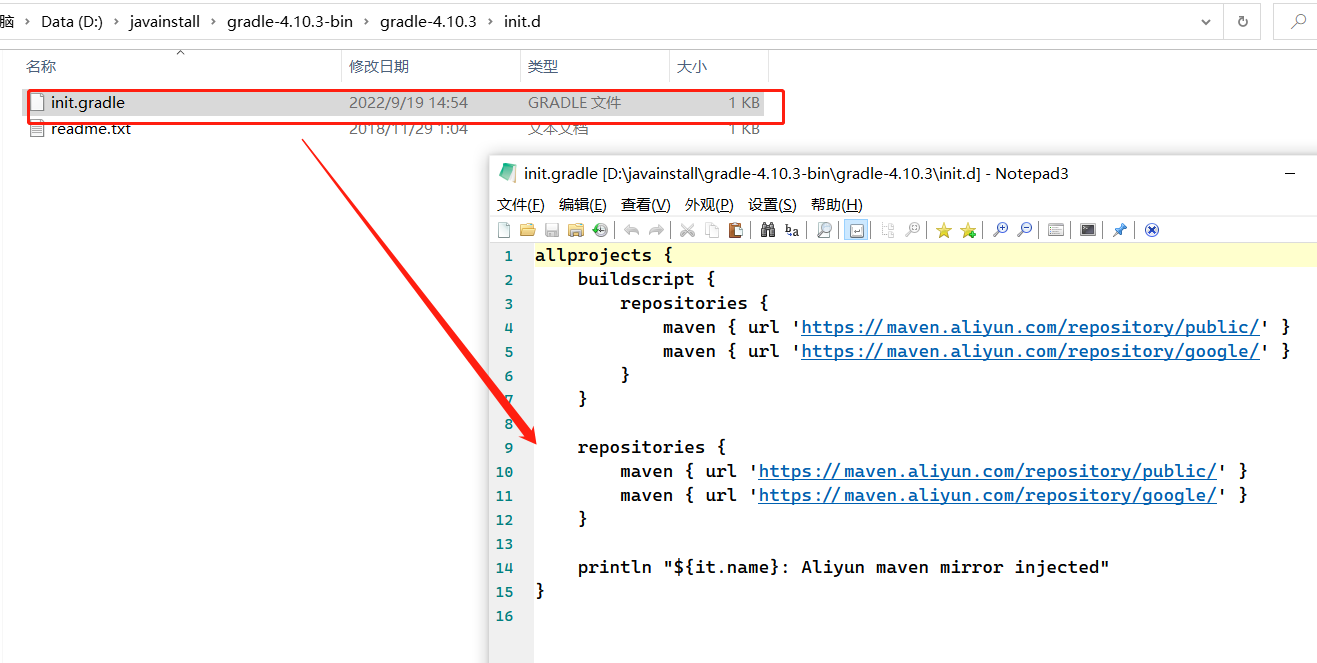This screenshot has width=1317, height=663.
Task: Select init.gradle in the Explorer file list
Action: click(x=394, y=102)
